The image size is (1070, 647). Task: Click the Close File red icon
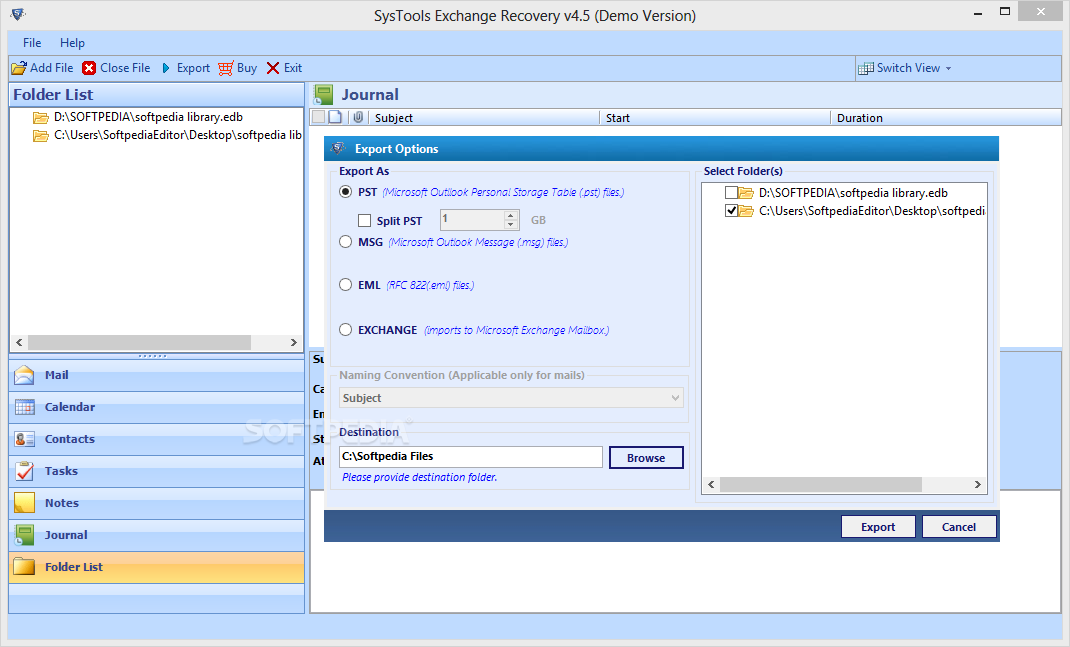coord(89,68)
